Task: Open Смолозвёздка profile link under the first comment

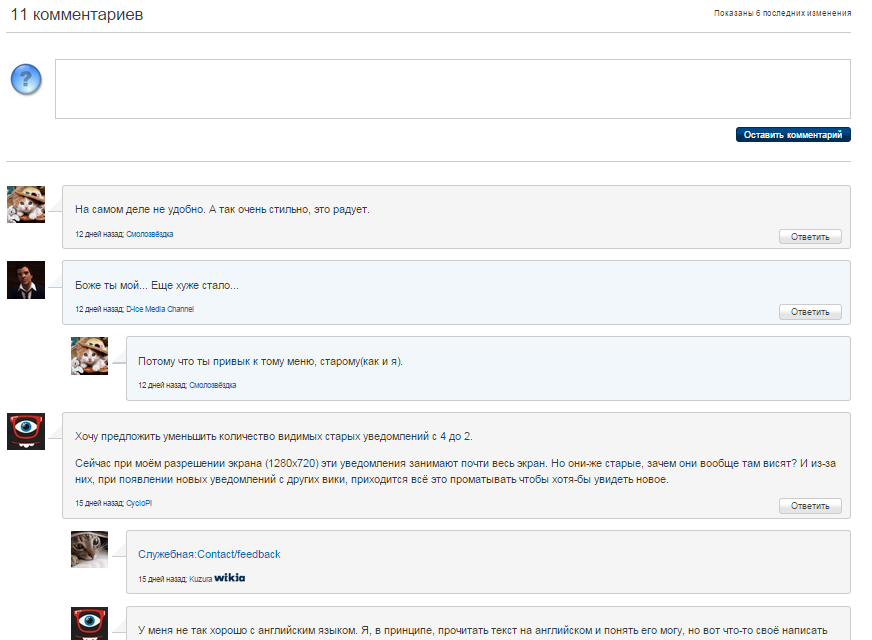Action: coord(150,234)
